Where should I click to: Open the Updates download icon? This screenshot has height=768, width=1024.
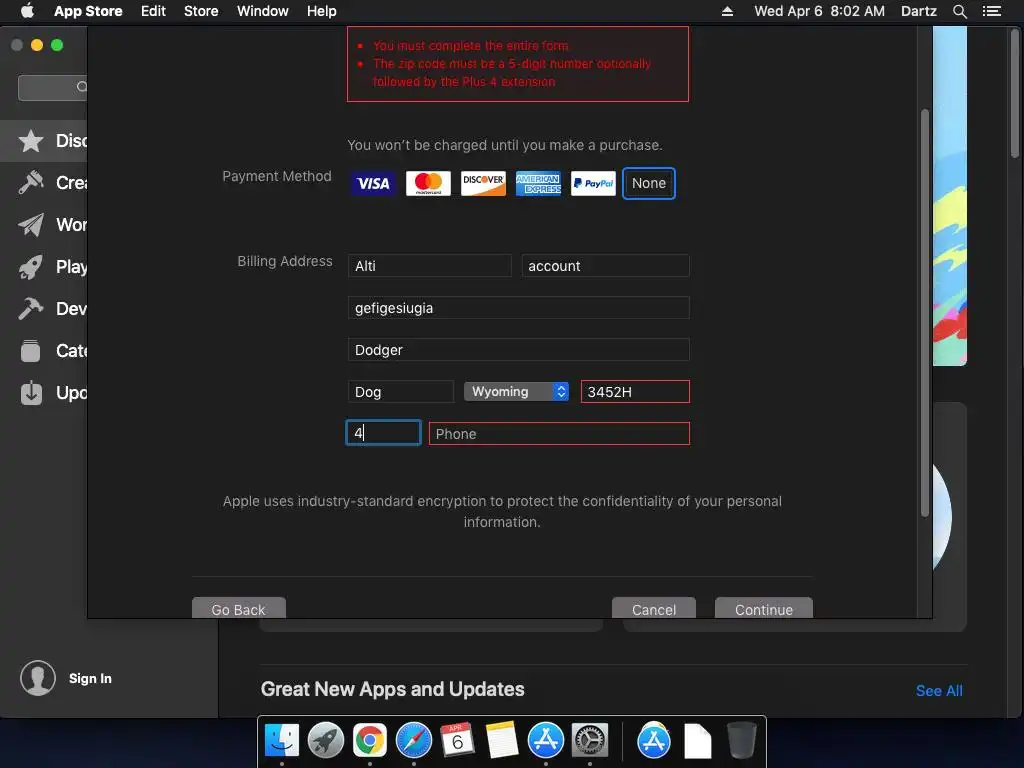click(31, 392)
